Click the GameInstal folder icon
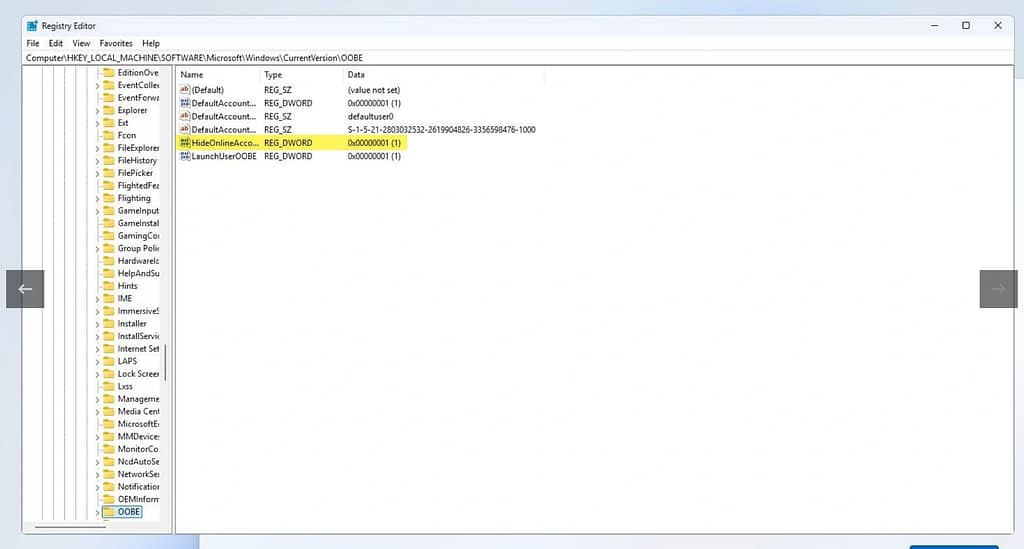The image size is (1024, 549). click(108, 223)
